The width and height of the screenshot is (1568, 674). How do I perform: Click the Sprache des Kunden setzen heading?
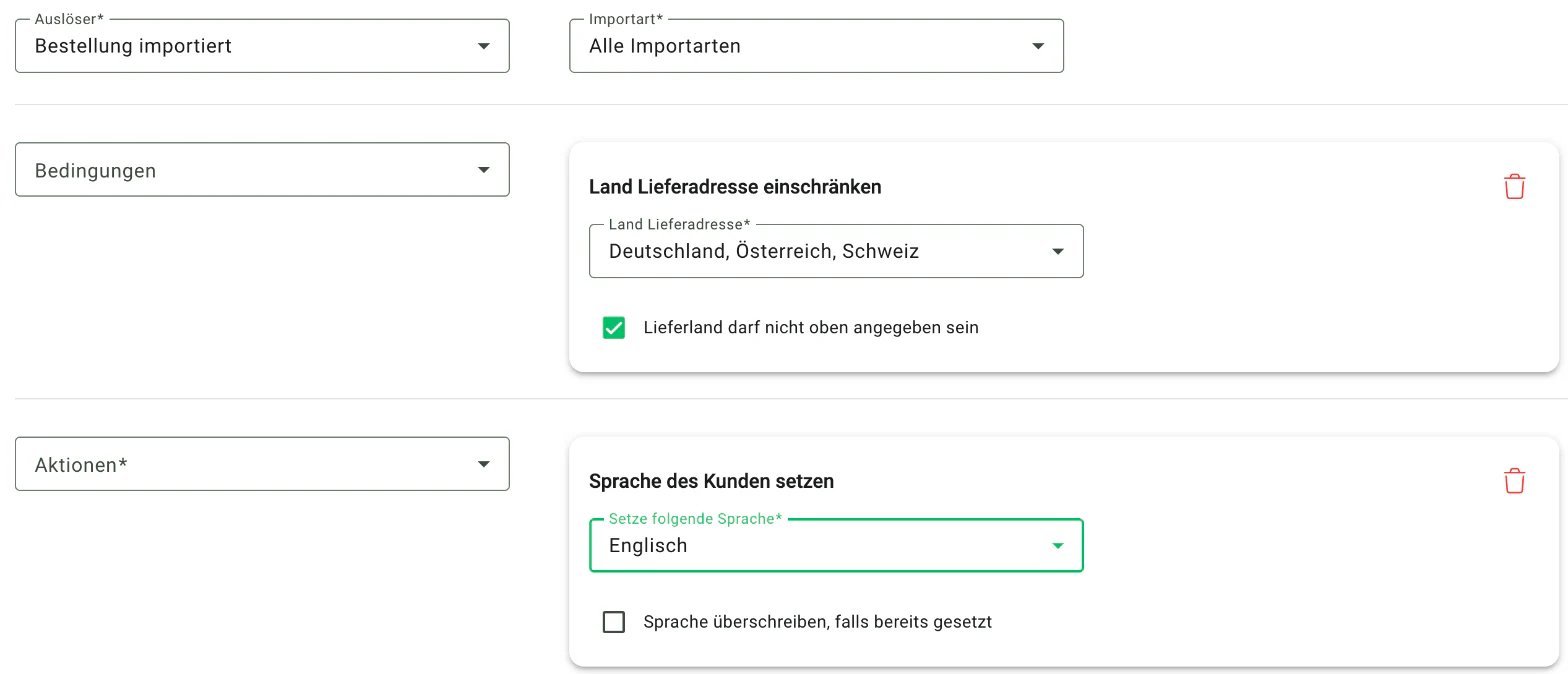711,481
